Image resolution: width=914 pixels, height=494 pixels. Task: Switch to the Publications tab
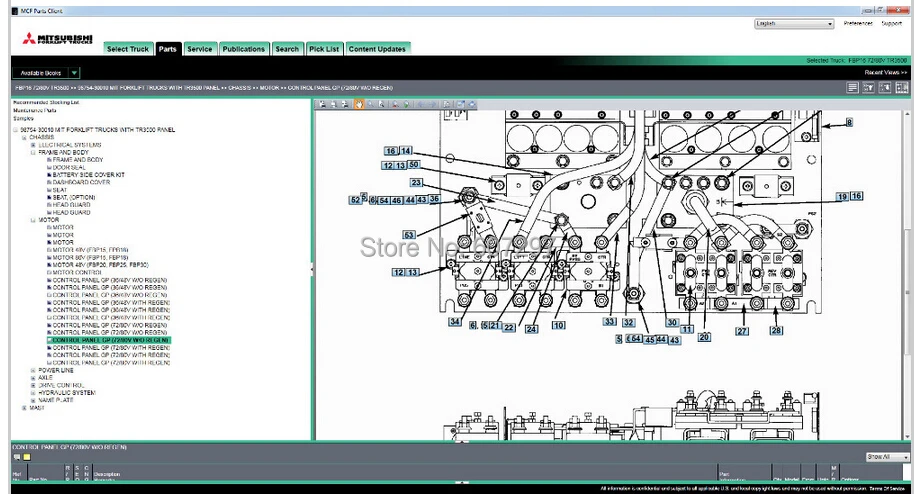click(244, 49)
